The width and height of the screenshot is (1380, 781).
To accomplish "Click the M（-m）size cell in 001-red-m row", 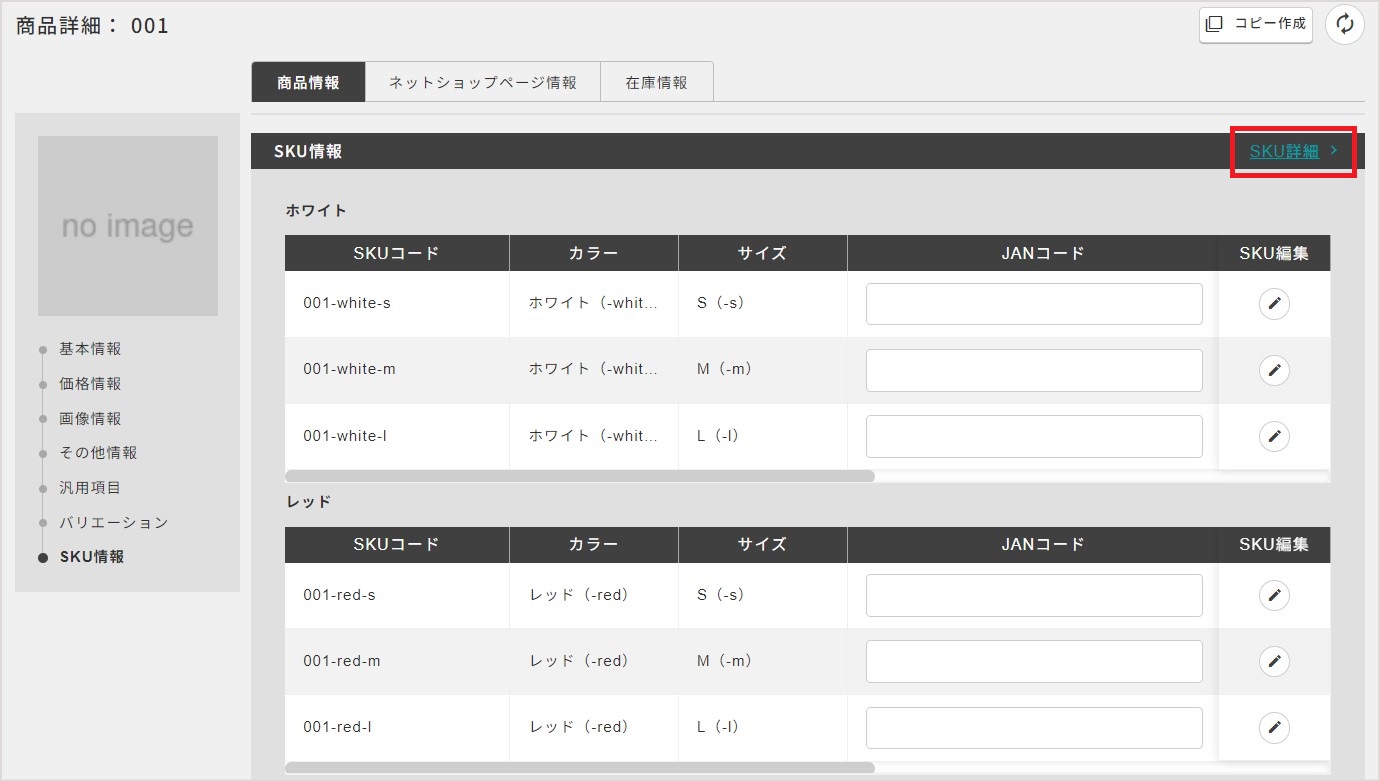I will coord(763,661).
